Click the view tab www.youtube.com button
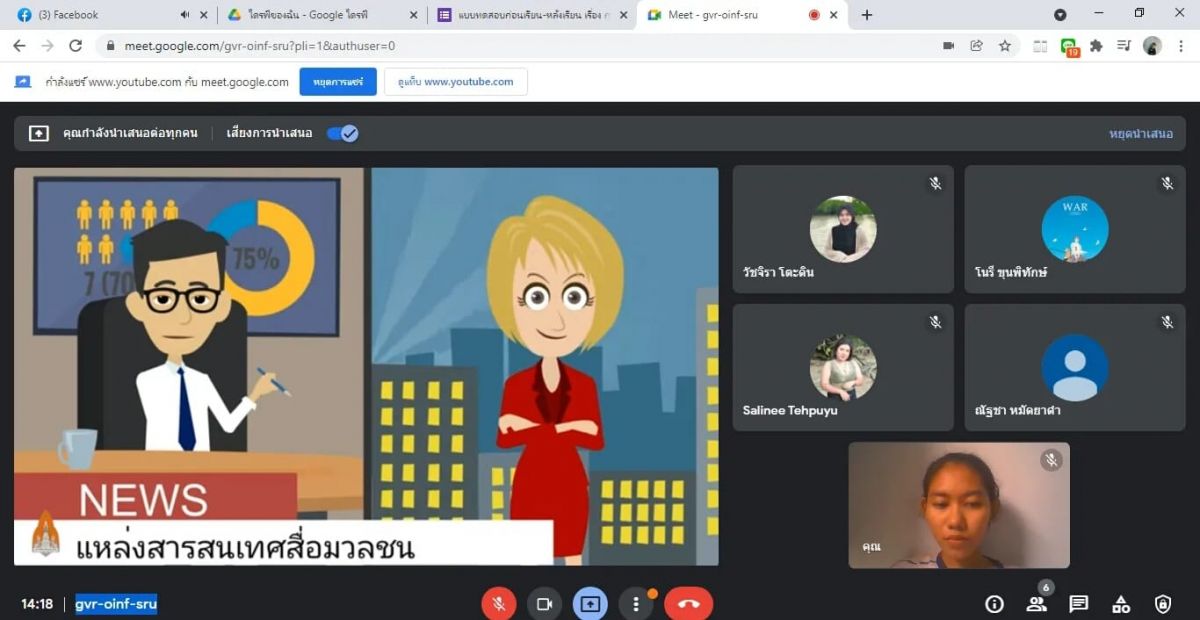 [456, 82]
